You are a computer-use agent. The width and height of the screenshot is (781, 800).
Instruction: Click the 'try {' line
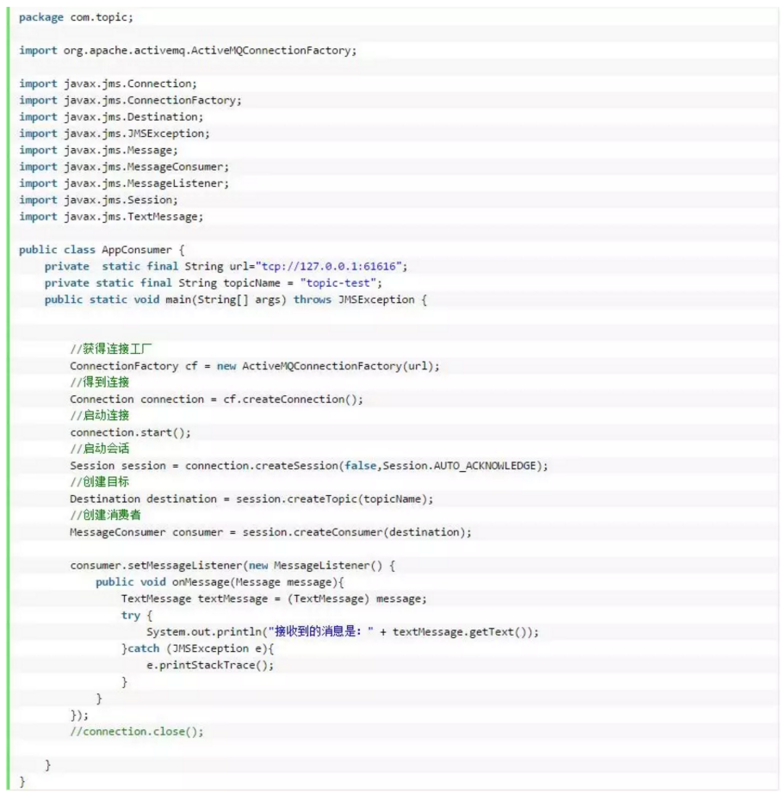(x=137, y=615)
